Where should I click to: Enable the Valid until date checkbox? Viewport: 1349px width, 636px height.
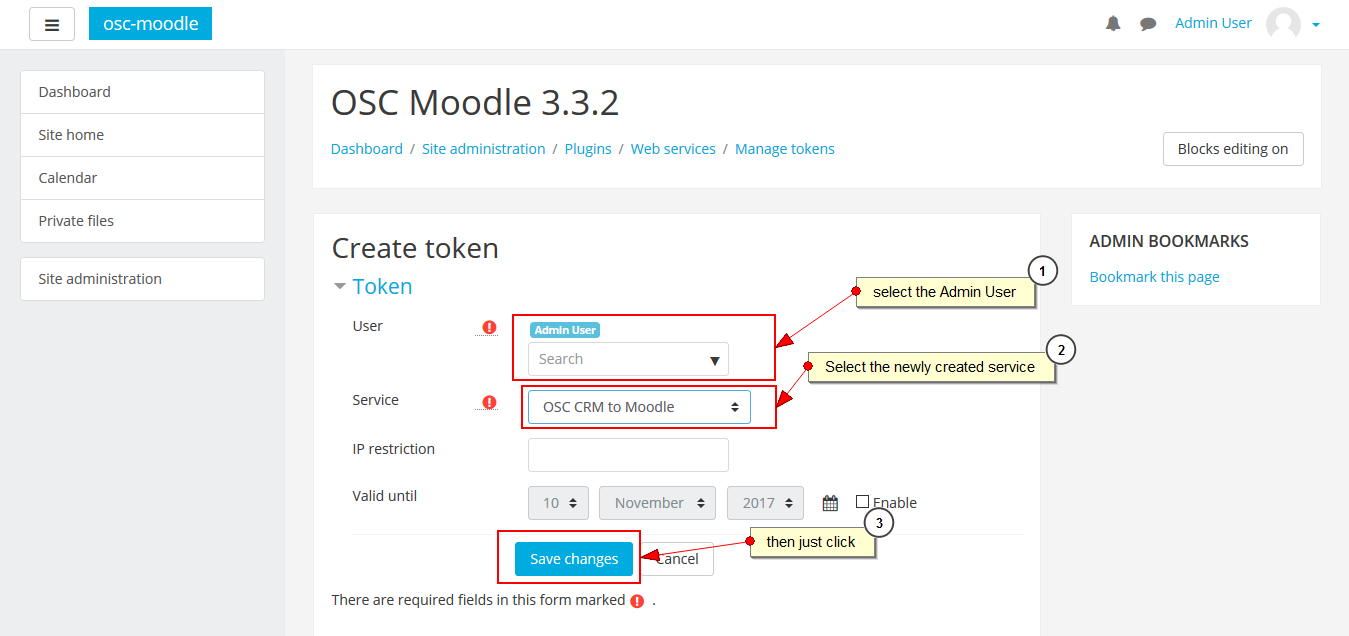click(862, 502)
